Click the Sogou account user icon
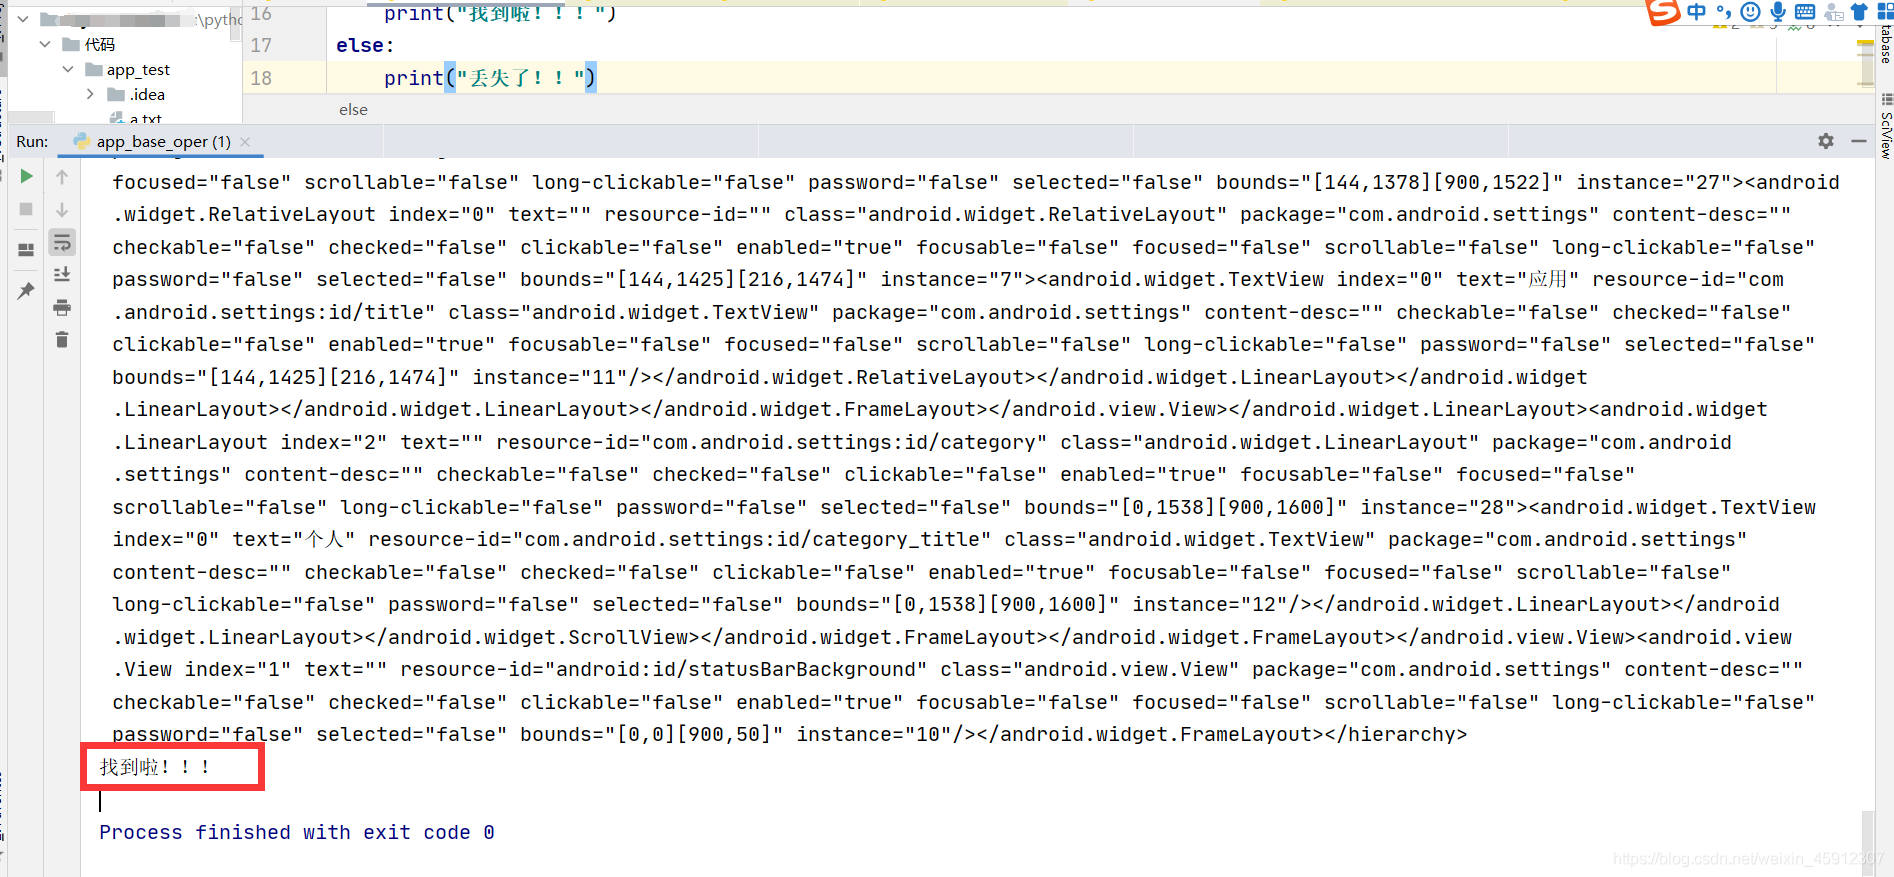The width and height of the screenshot is (1894, 877). point(1833,12)
